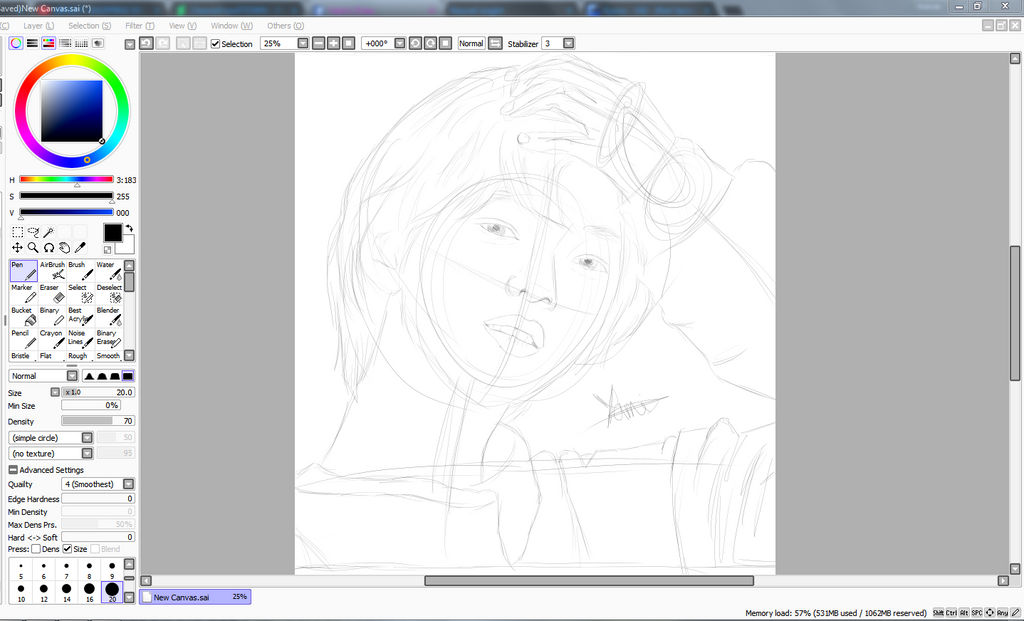This screenshot has height=621, width=1024.
Task: Open the Stabilizer level dropdown
Action: coord(568,44)
